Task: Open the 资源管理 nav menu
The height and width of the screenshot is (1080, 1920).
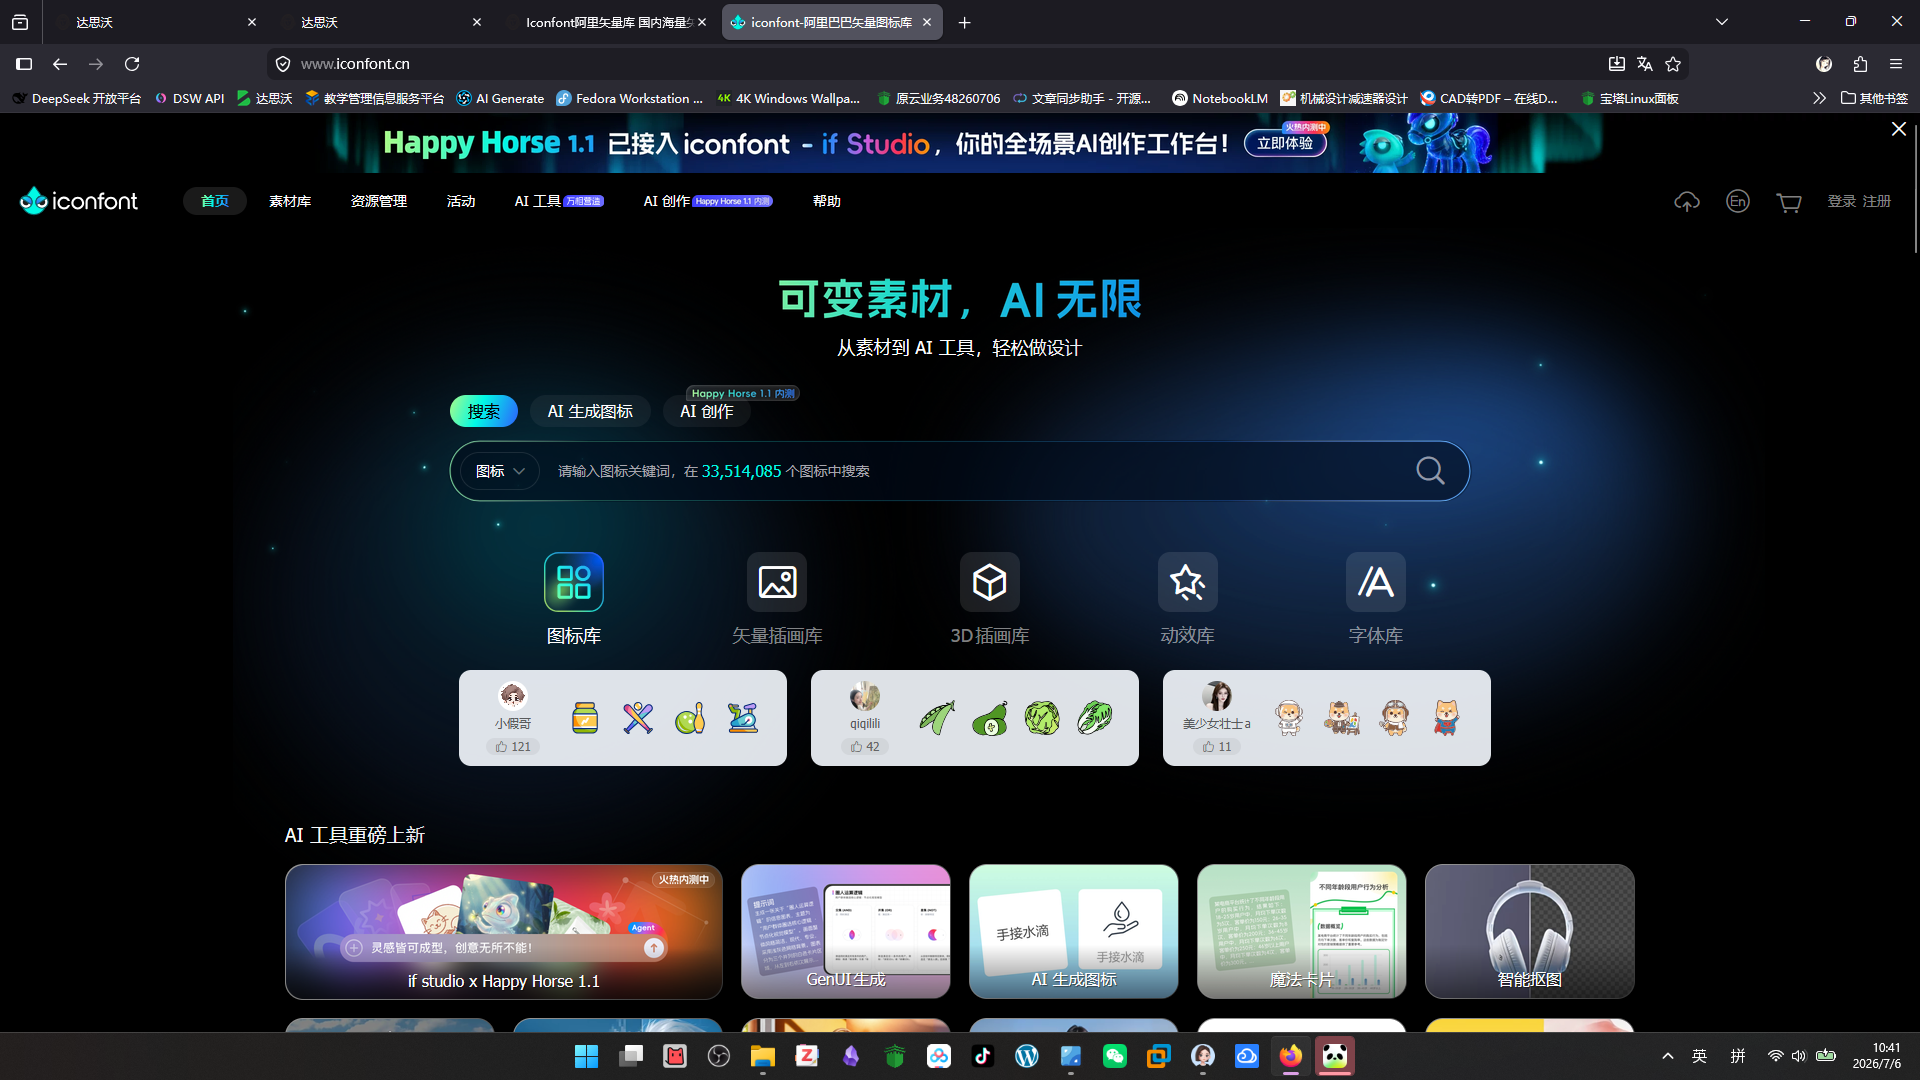Action: click(x=379, y=201)
